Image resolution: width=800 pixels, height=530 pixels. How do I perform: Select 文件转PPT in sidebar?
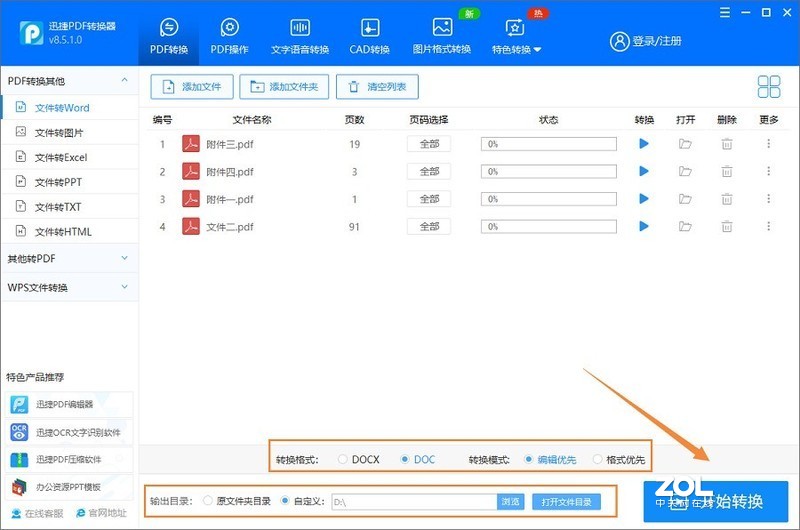[x=70, y=182]
